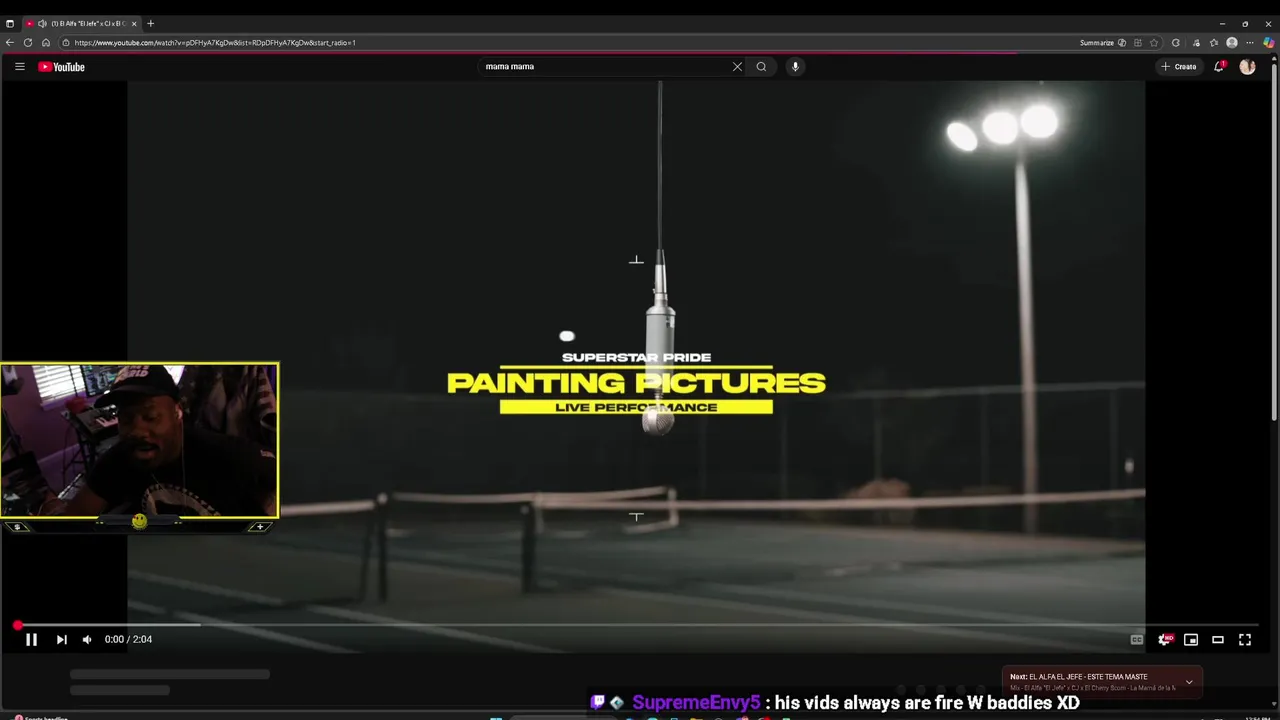Screen dimensions: 1280x720
Task: Click the yellow emoji under the webcam
Action: [x=139, y=521]
